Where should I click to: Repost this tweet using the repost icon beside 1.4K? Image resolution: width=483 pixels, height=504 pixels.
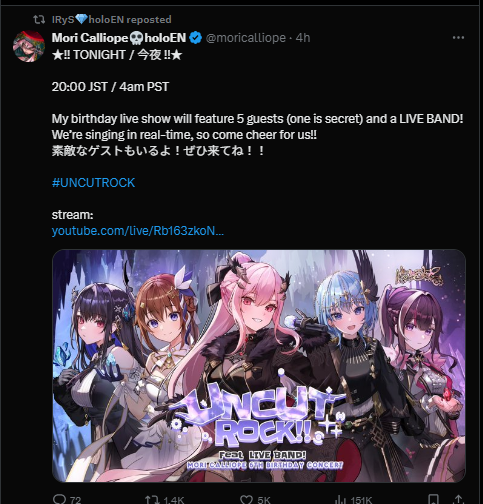coord(152,499)
